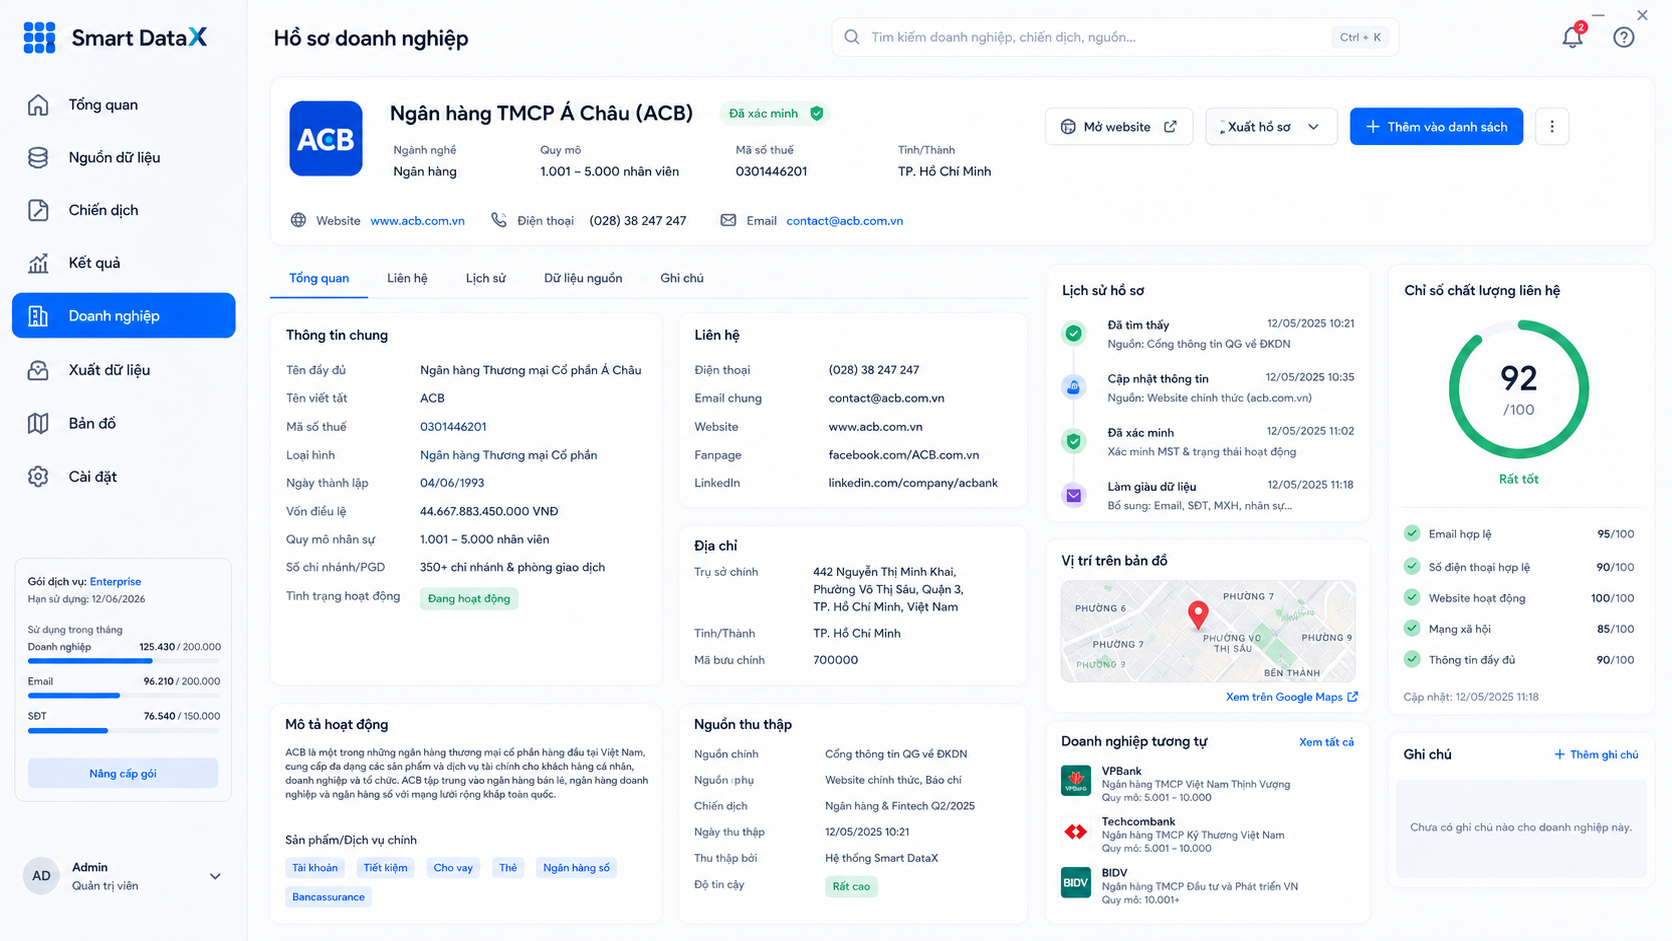Click facebook.com/ACB.com.vn value
Viewport: 1672px width, 941px height.
[x=904, y=455]
